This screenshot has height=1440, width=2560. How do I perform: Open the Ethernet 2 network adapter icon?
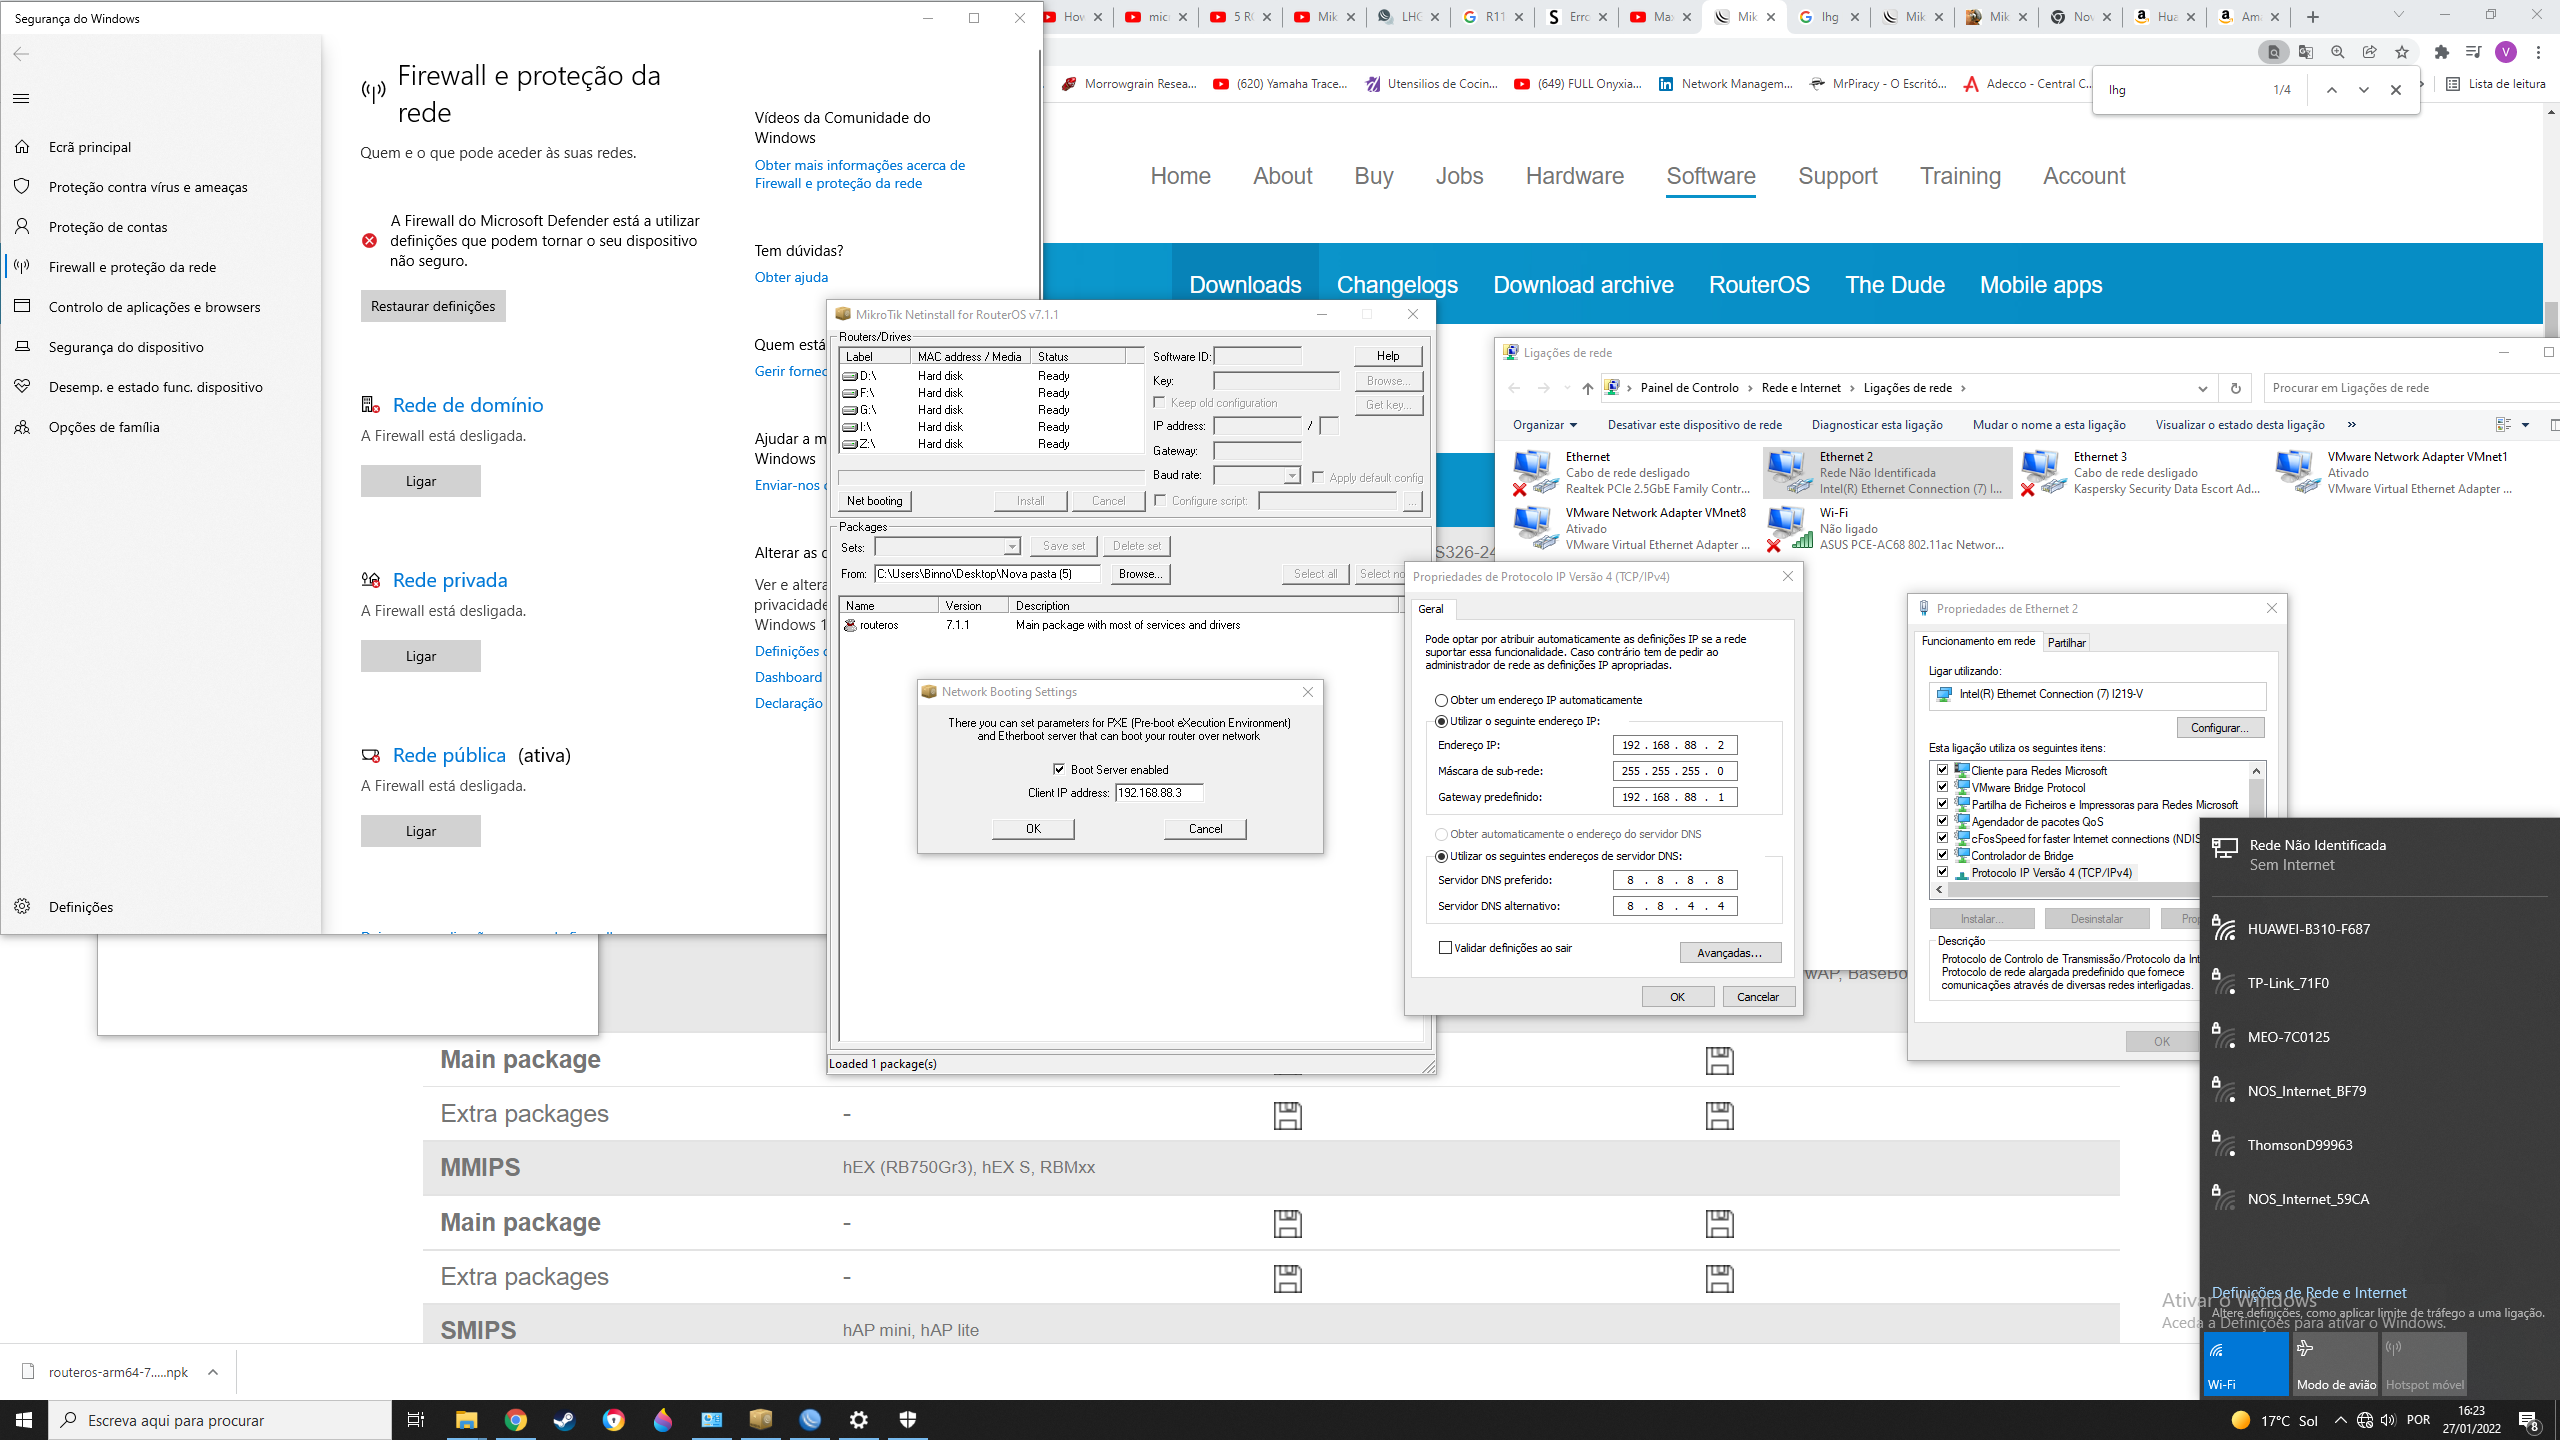pos(1787,472)
